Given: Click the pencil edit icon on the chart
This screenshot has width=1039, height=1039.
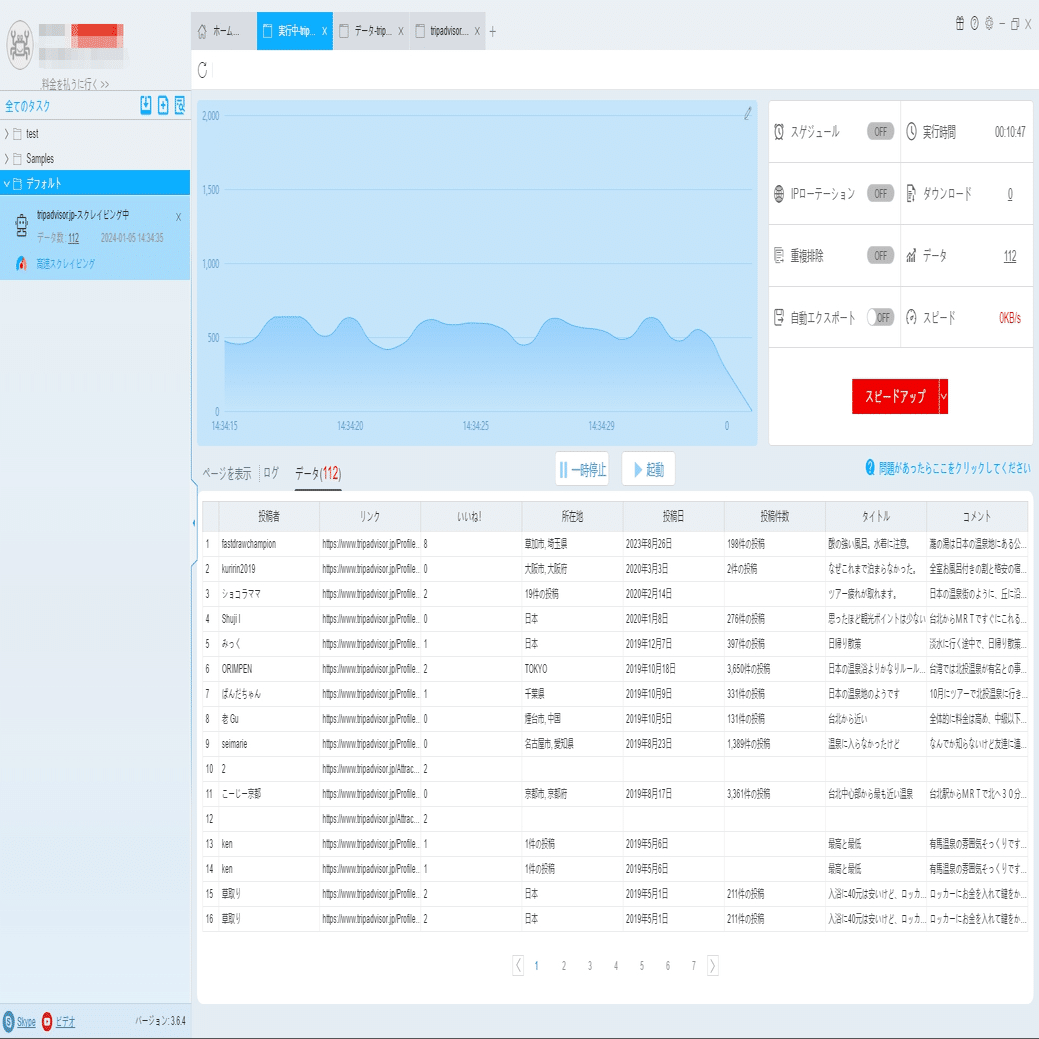Looking at the screenshot, I should point(747,113).
